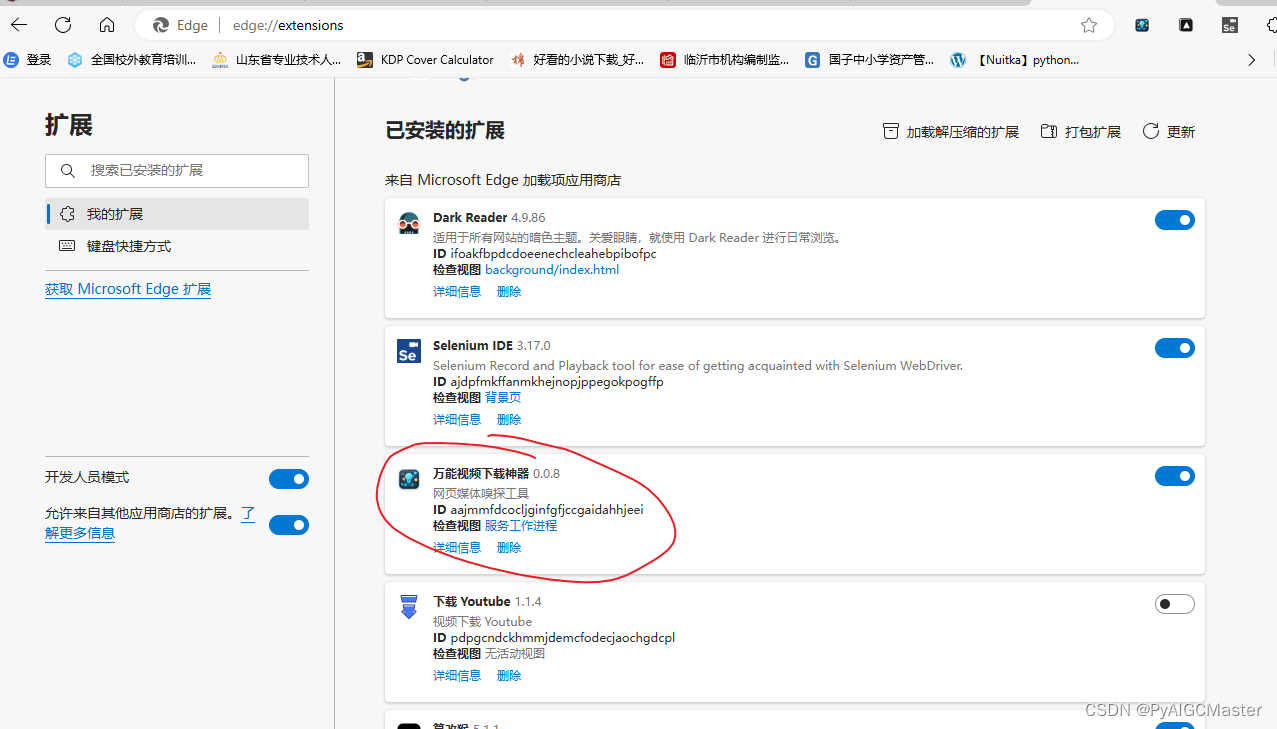Open Selenium IDE 背景页 inspect view
The height and width of the screenshot is (729, 1277).
tap(503, 398)
